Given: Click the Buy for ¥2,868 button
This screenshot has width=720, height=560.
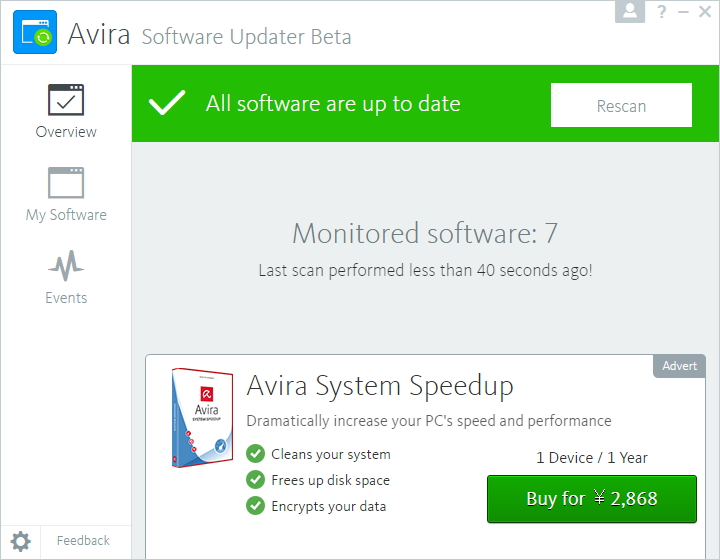Looking at the screenshot, I should pyautogui.click(x=591, y=499).
